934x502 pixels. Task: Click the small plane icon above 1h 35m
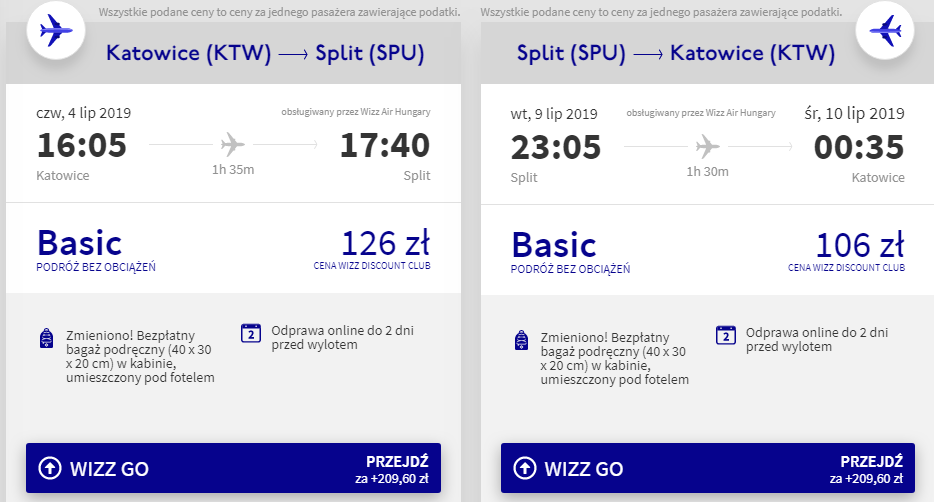tap(232, 144)
